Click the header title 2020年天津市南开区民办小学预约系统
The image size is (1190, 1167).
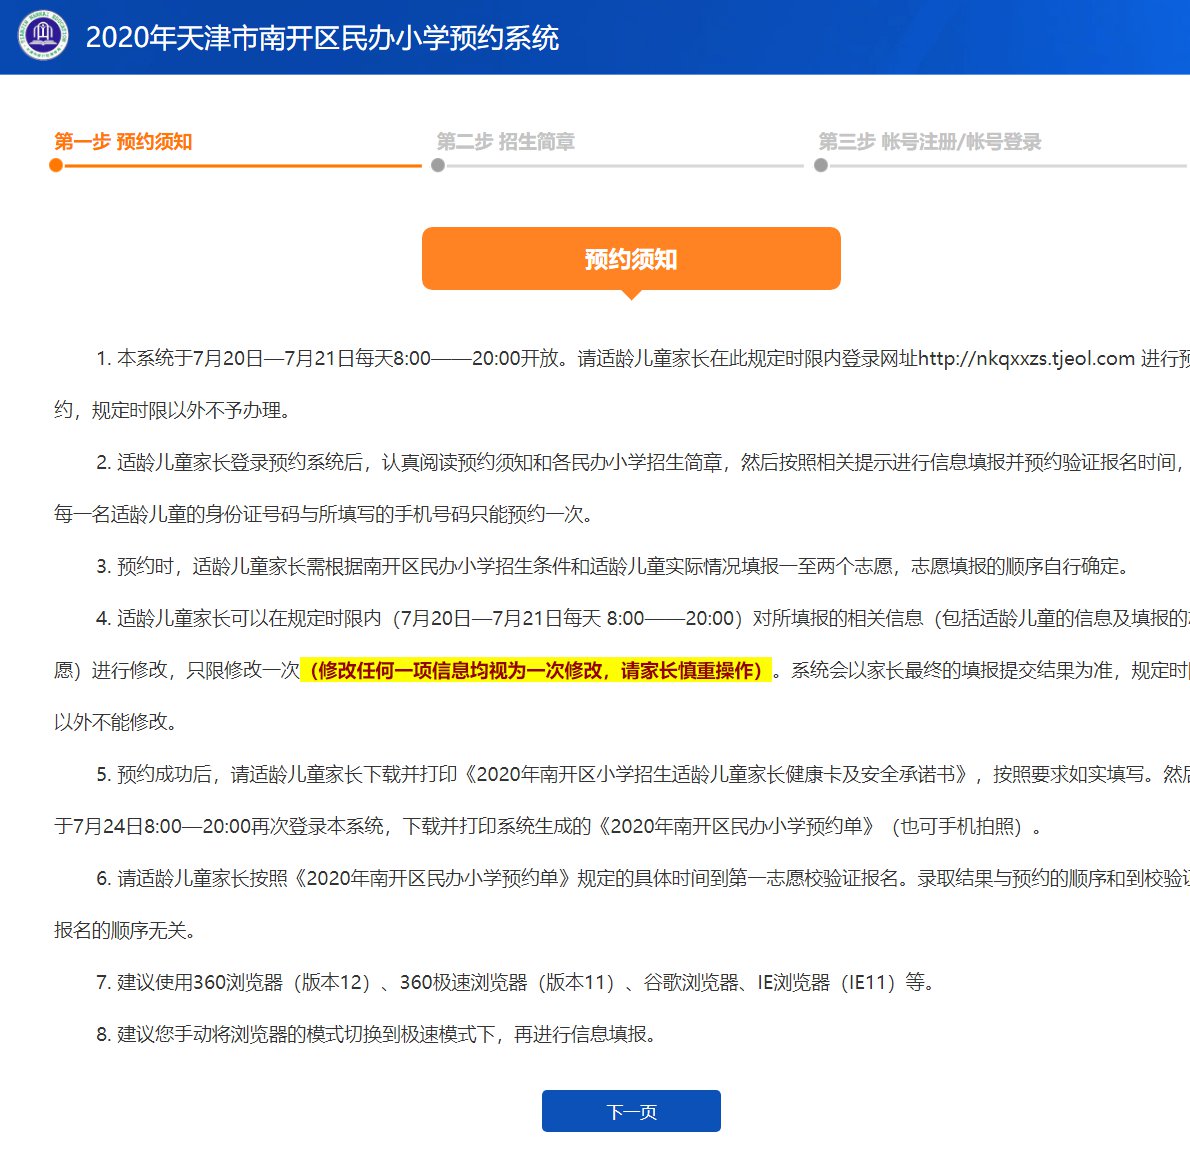click(322, 38)
